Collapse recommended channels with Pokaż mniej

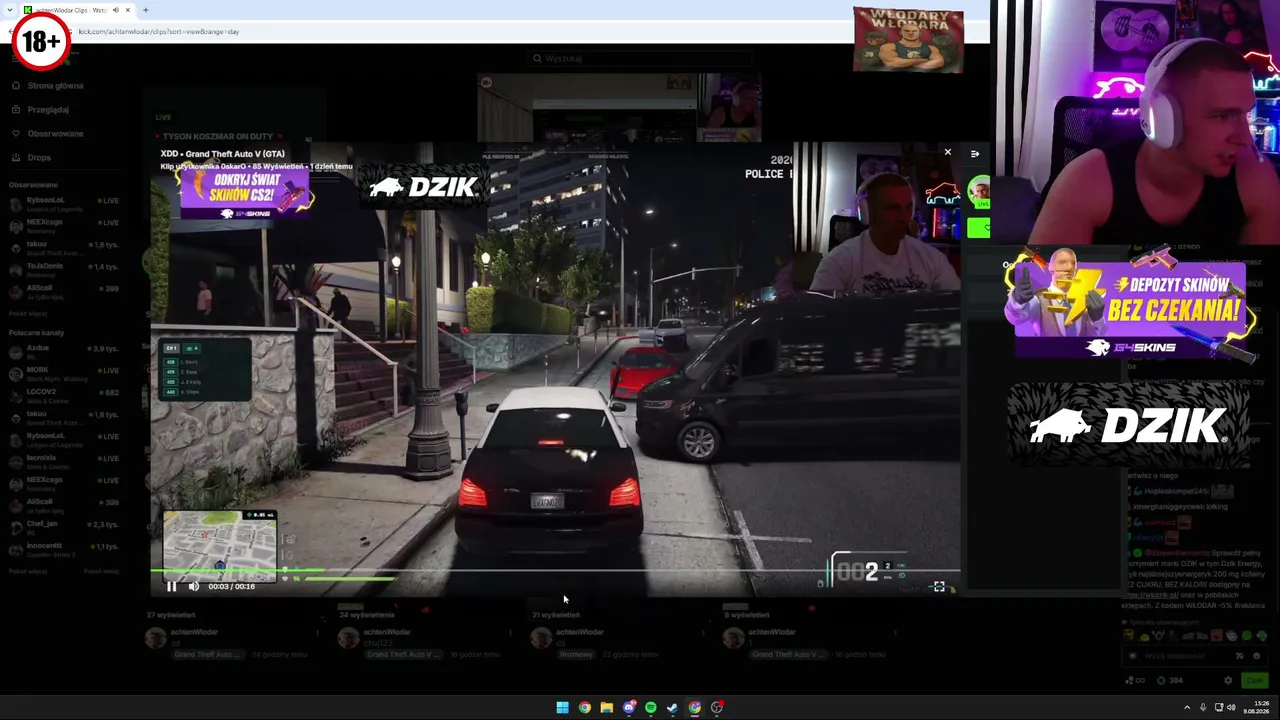[x=102, y=571]
